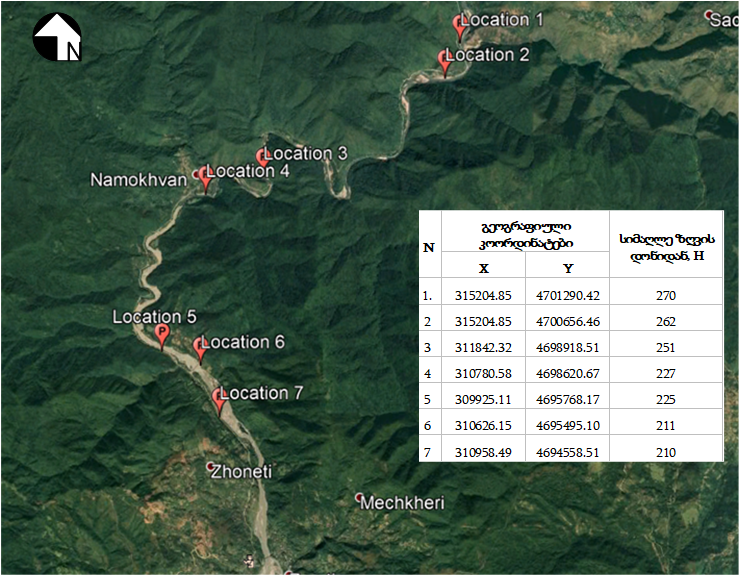This screenshot has height=576, width=740.
Task: Select the Location 2 map pin
Action: tap(446, 61)
